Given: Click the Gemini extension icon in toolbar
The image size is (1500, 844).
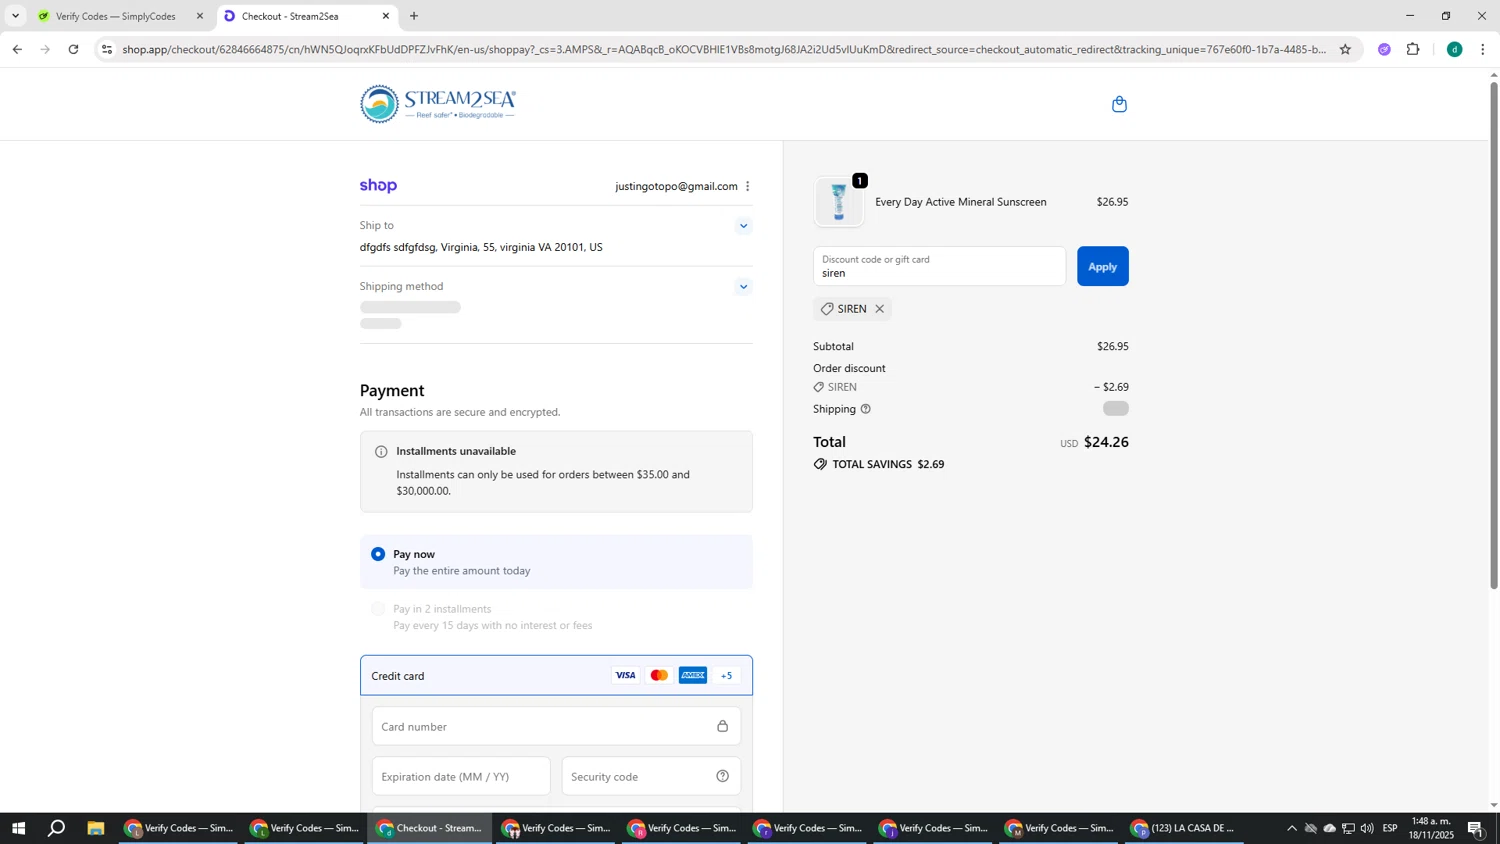Looking at the screenshot, I should pos(1384,49).
